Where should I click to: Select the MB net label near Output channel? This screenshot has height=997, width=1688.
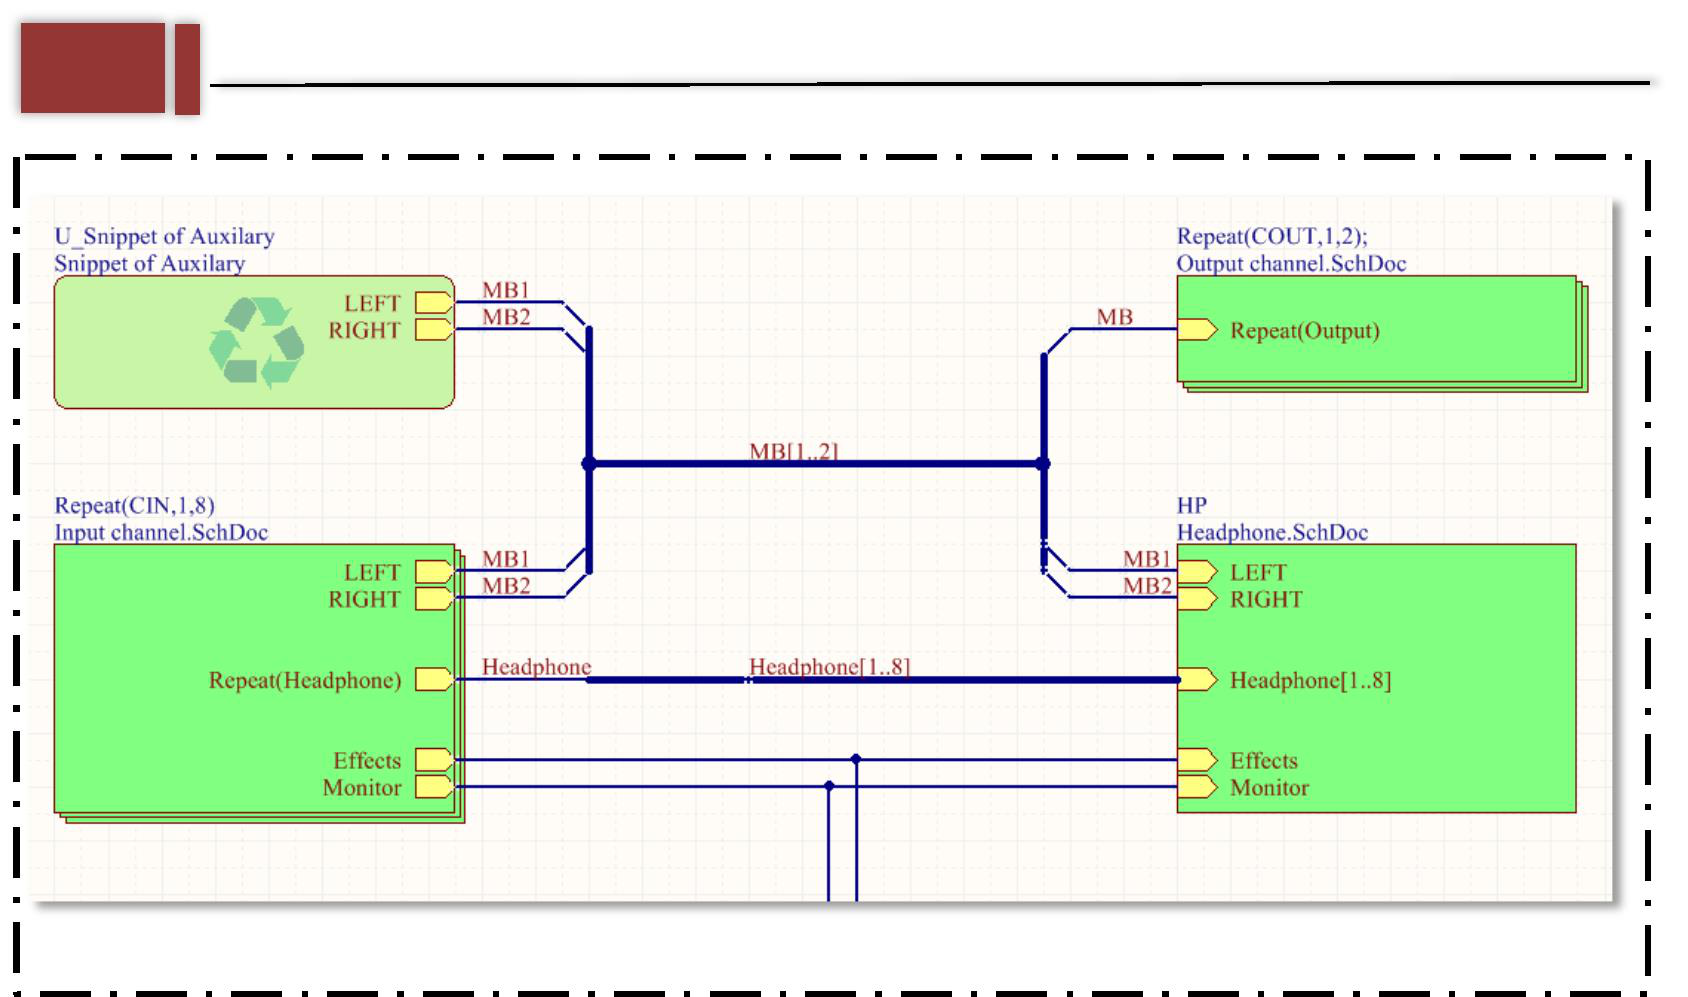click(x=1114, y=317)
